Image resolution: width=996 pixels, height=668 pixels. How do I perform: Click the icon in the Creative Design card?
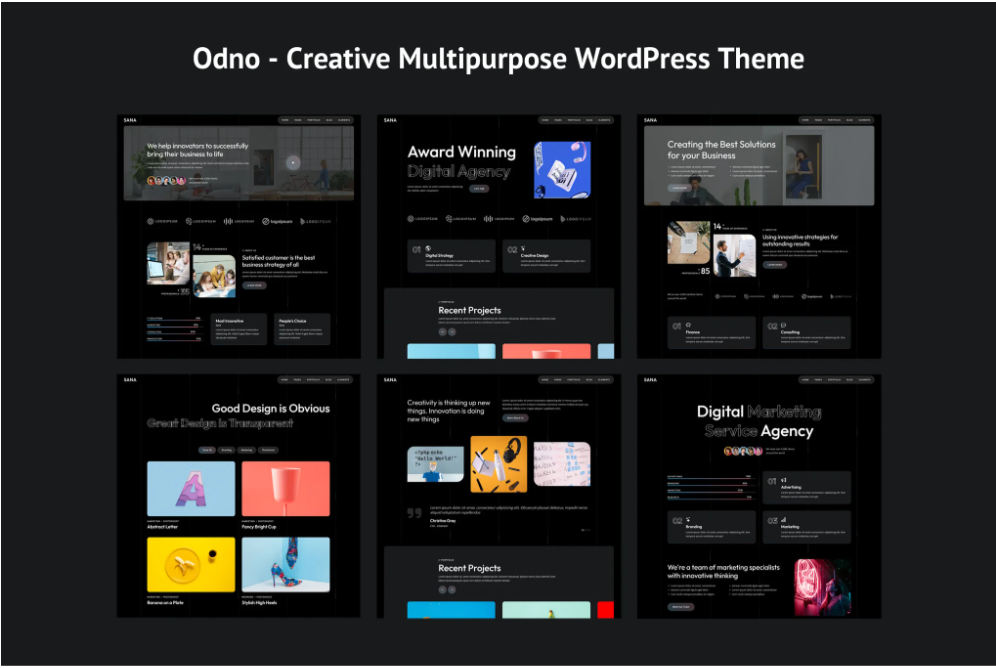[523, 248]
